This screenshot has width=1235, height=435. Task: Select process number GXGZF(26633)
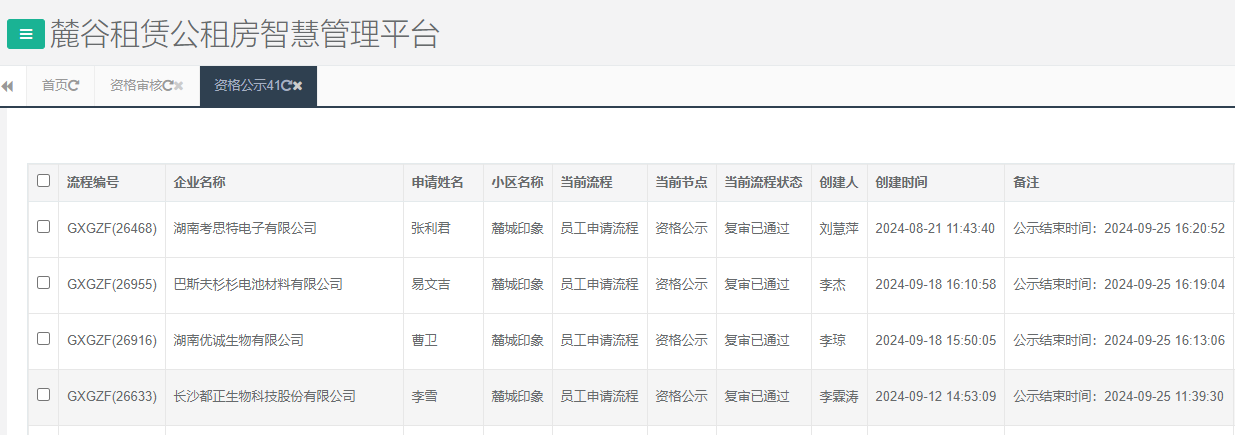point(112,397)
